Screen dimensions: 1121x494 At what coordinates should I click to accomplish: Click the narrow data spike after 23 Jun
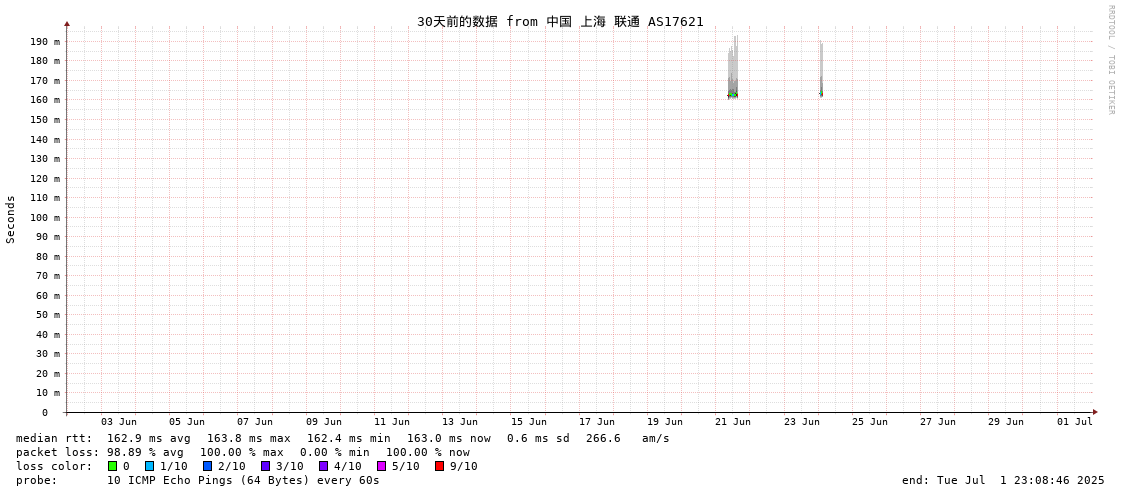click(x=821, y=69)
